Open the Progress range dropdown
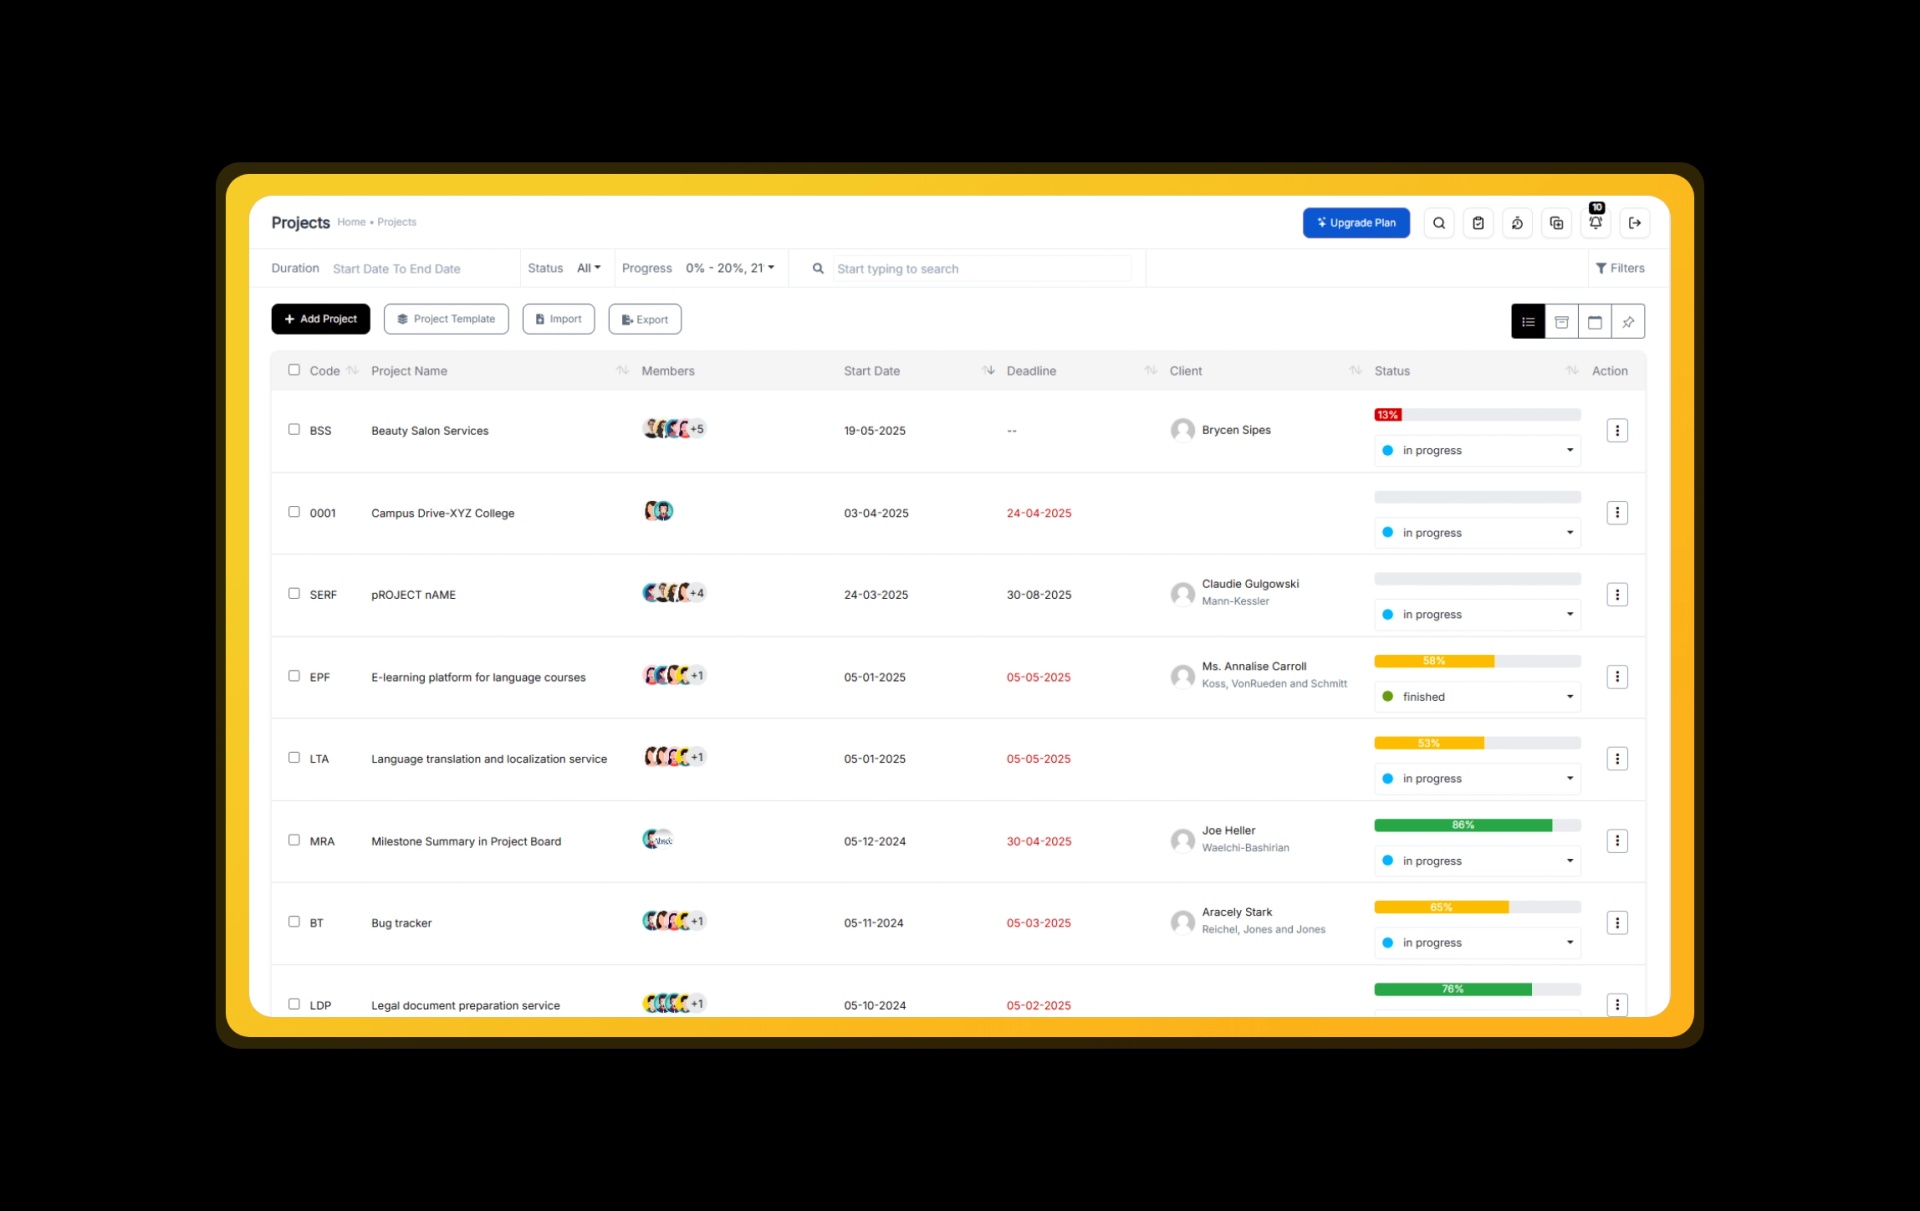 (729, 268)
